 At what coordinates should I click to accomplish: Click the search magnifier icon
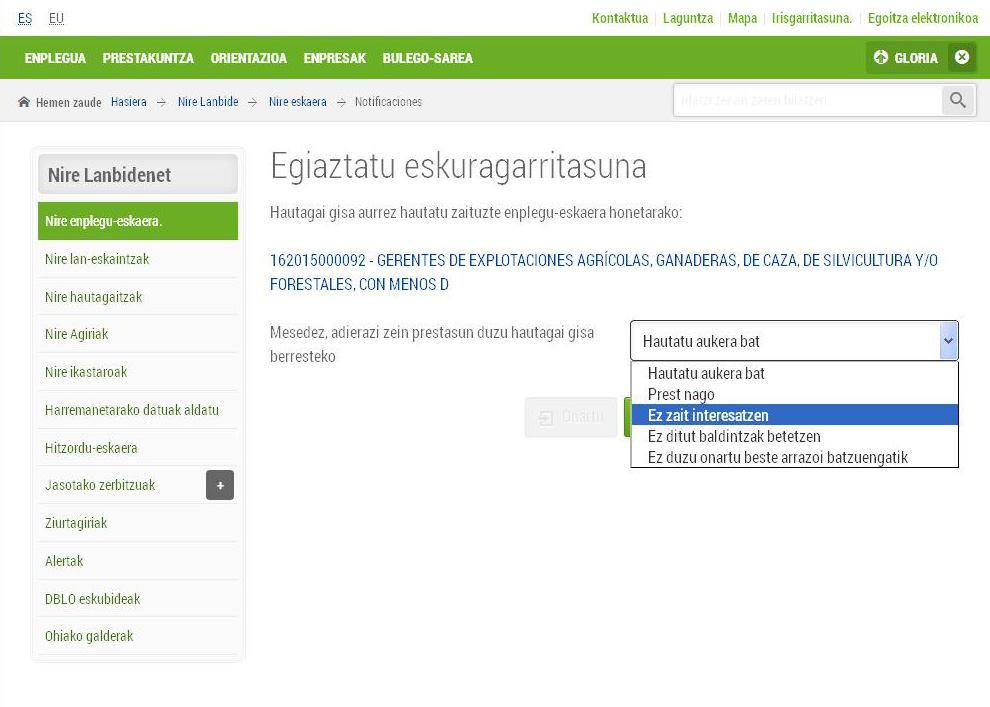coord(958,101)
